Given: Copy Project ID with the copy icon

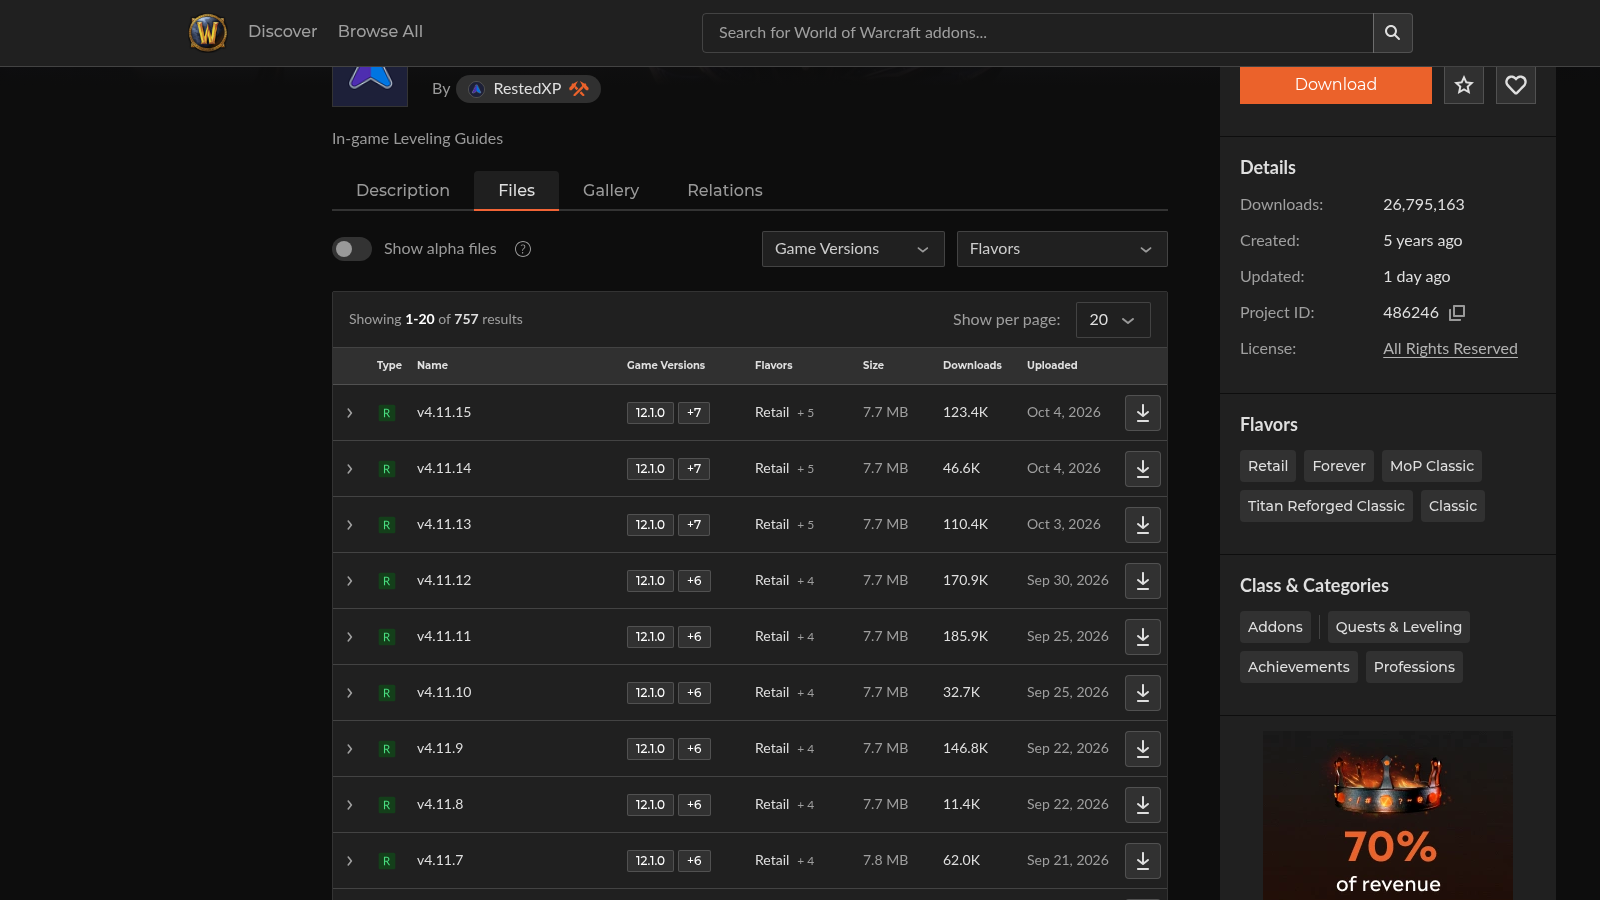Looking at the screenshot, I should pos(1457,313).
